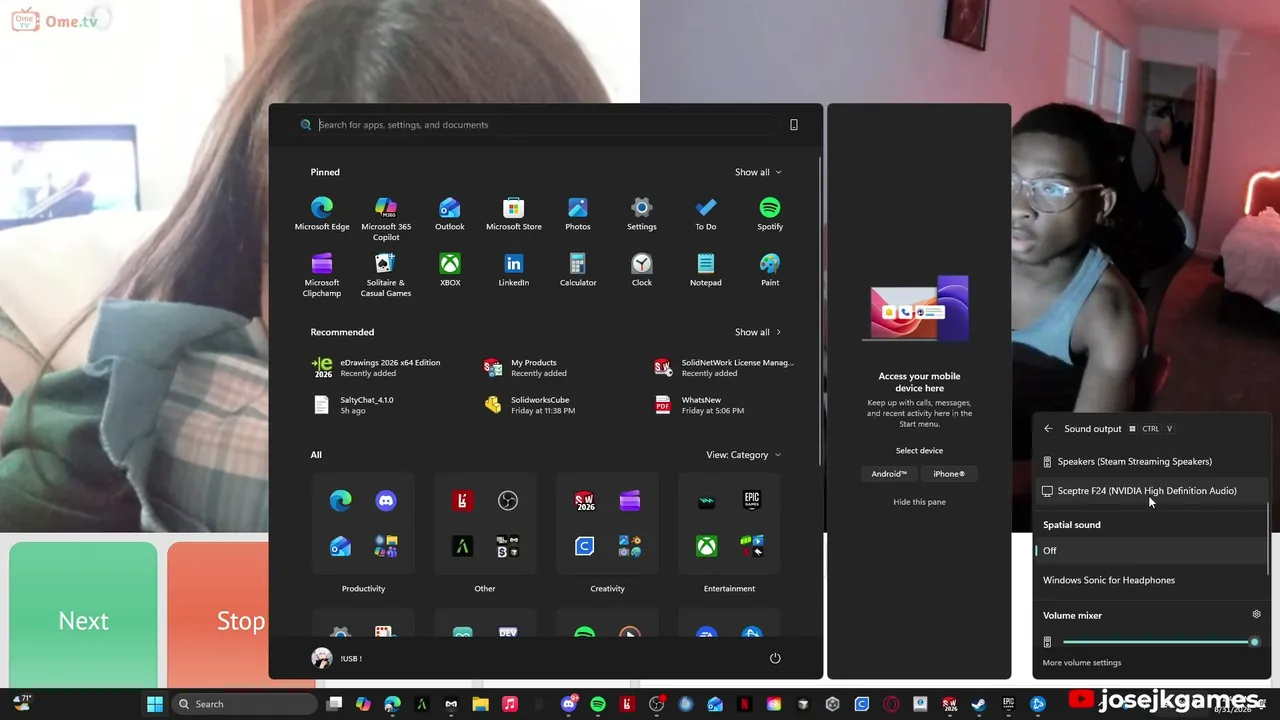Open Discord in the Productivity category
The image size is (1280, 720).
click(386, 500)
